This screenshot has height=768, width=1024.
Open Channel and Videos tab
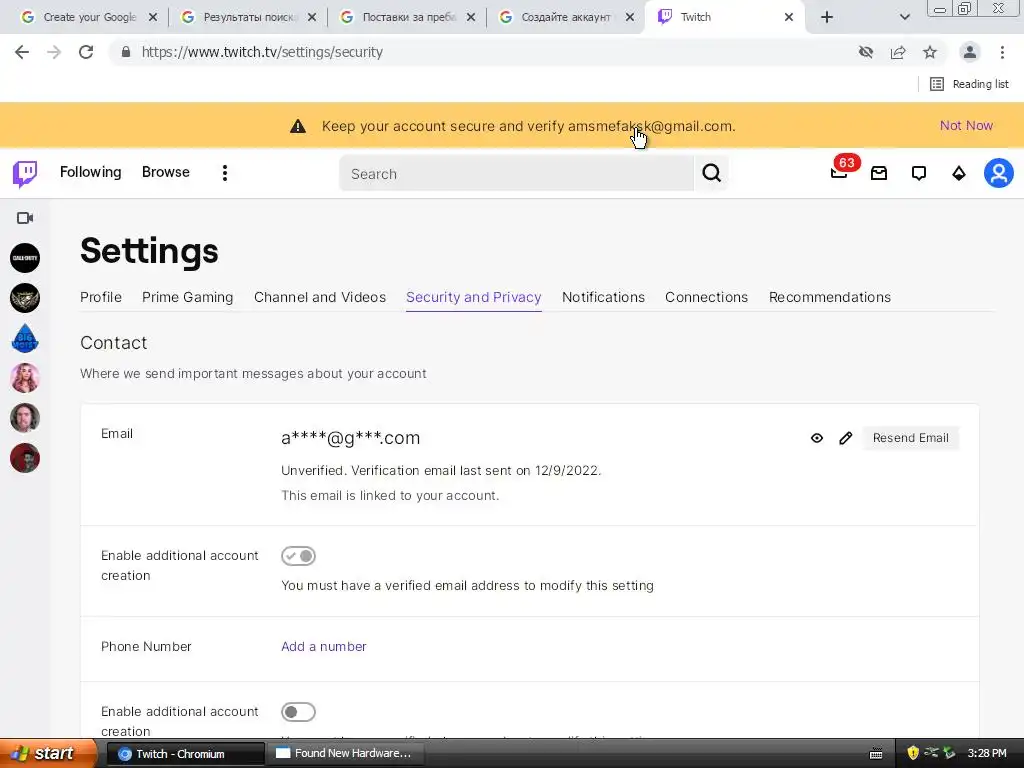click(x=320, y=297)
